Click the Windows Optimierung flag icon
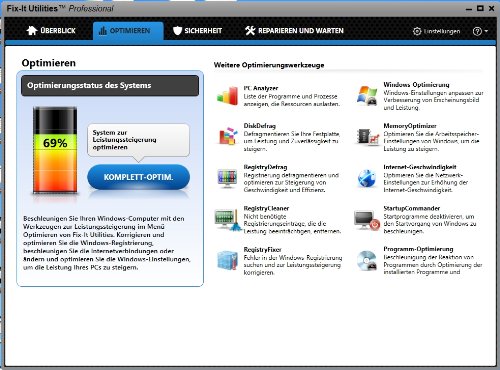500x370 pixels. pos(367,96)
